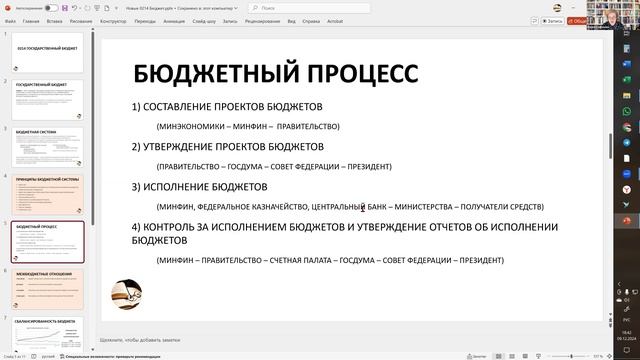This screenshot has width=640, height=360.
Task: Switch to the Конструктор tab
Action: pos(113,21)
